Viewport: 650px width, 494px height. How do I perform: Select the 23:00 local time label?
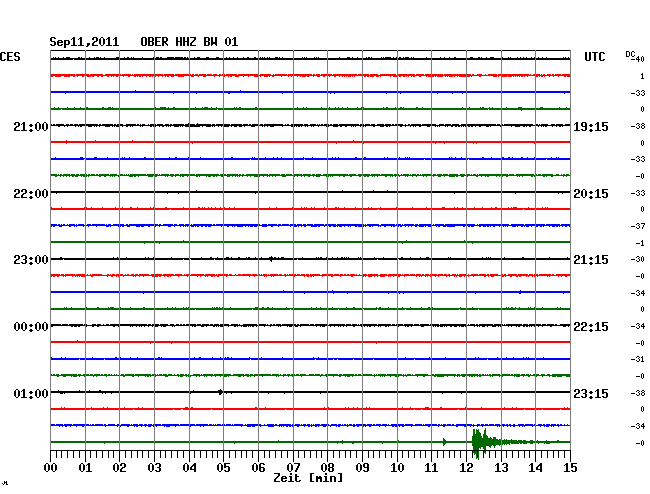[x=31, y=260]
